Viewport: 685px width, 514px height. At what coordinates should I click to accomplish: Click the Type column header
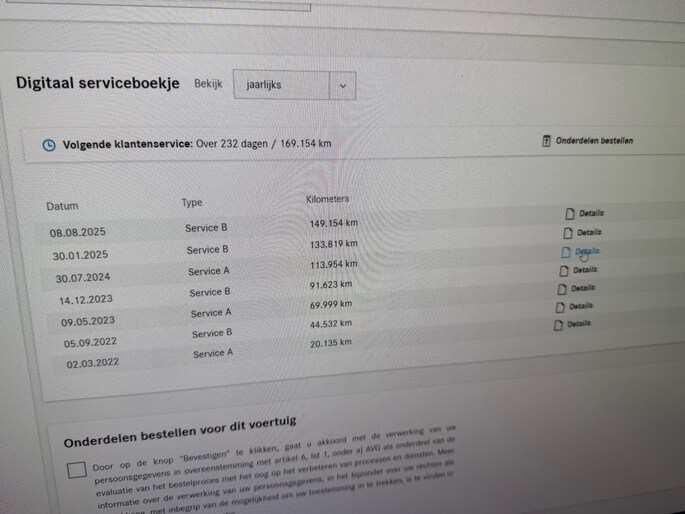191,202
